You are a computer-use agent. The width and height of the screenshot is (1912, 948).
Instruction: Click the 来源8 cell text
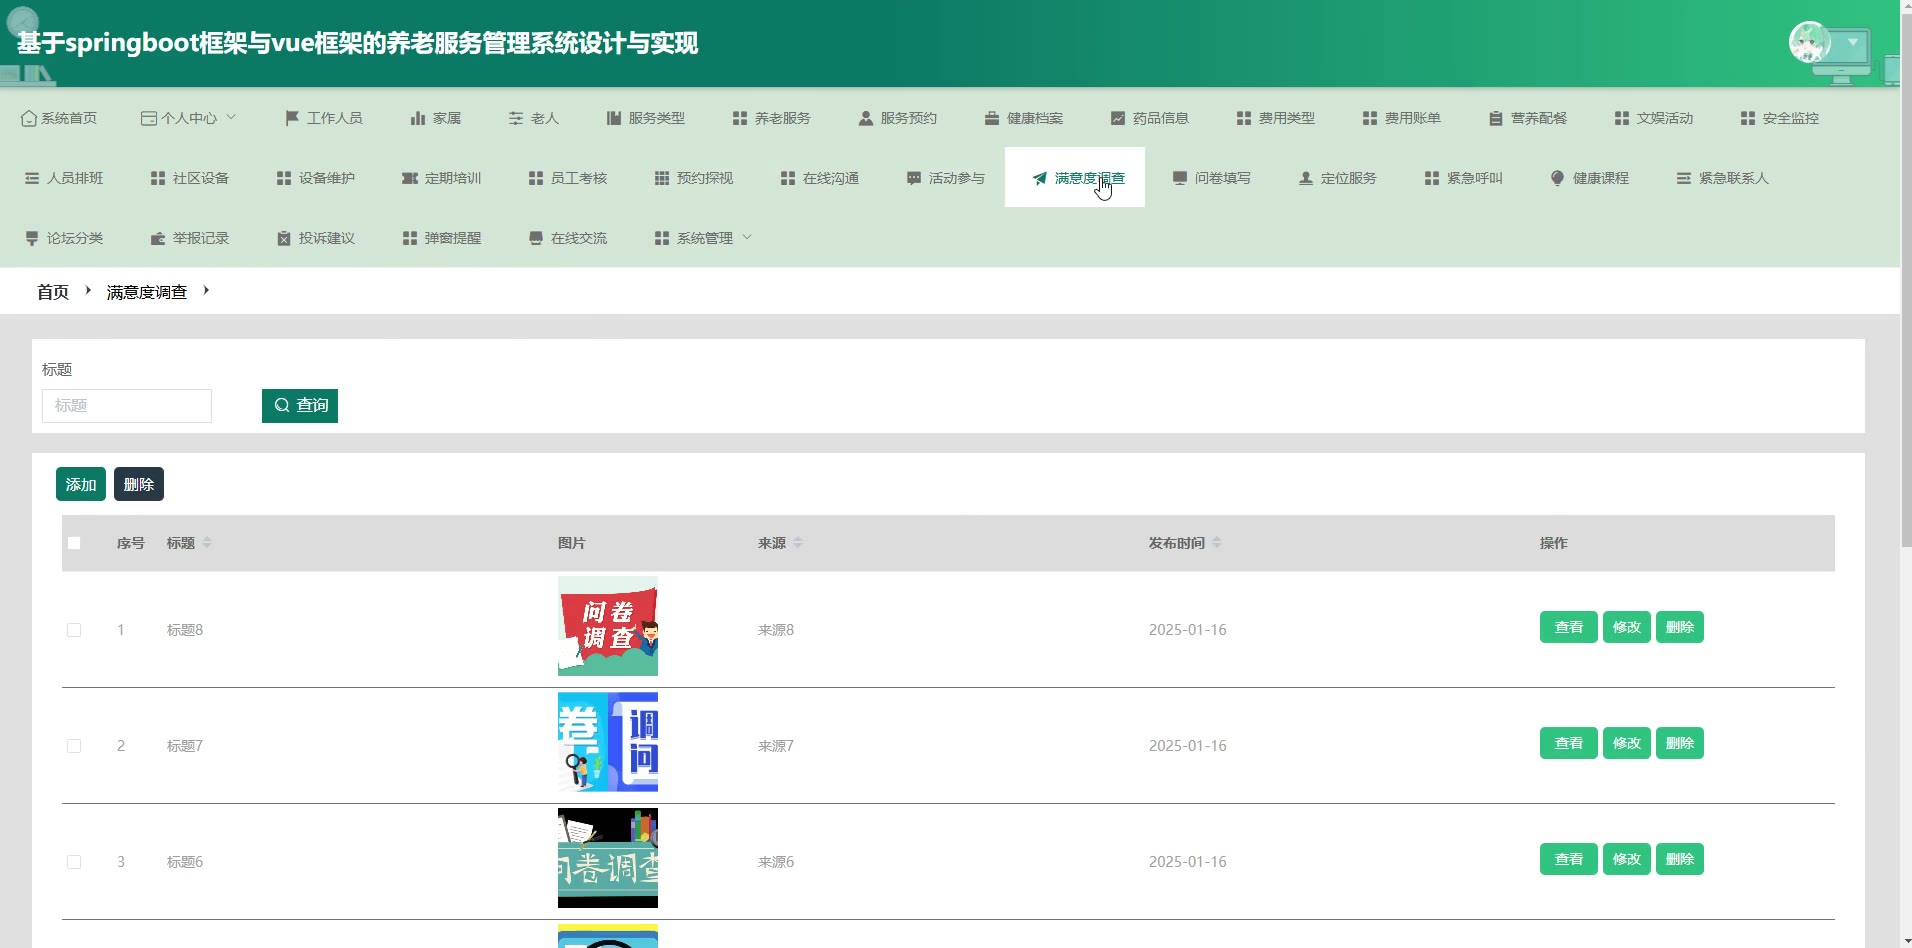(x=776, y=630)
